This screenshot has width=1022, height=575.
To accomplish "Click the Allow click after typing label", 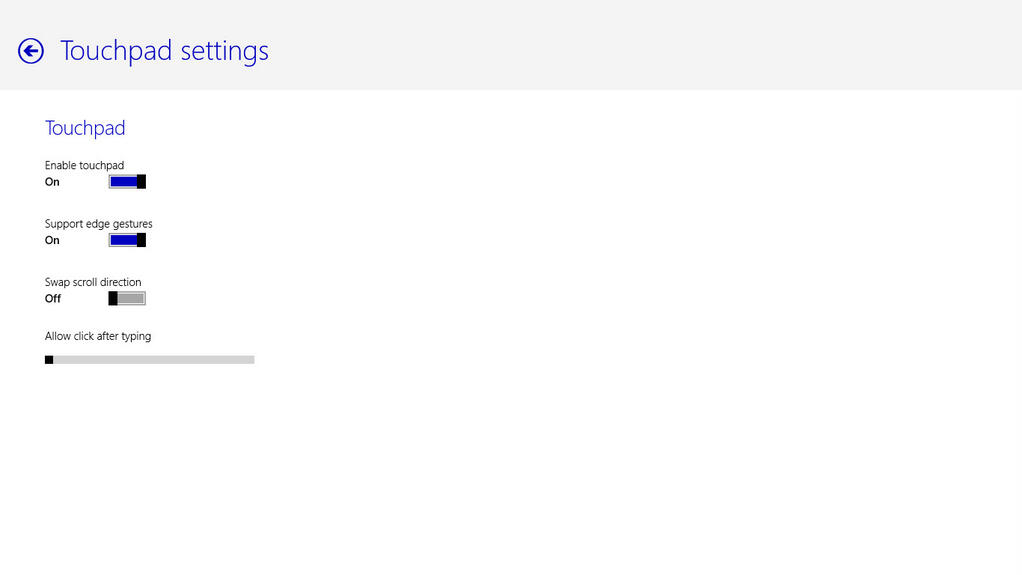I will 98,336.
